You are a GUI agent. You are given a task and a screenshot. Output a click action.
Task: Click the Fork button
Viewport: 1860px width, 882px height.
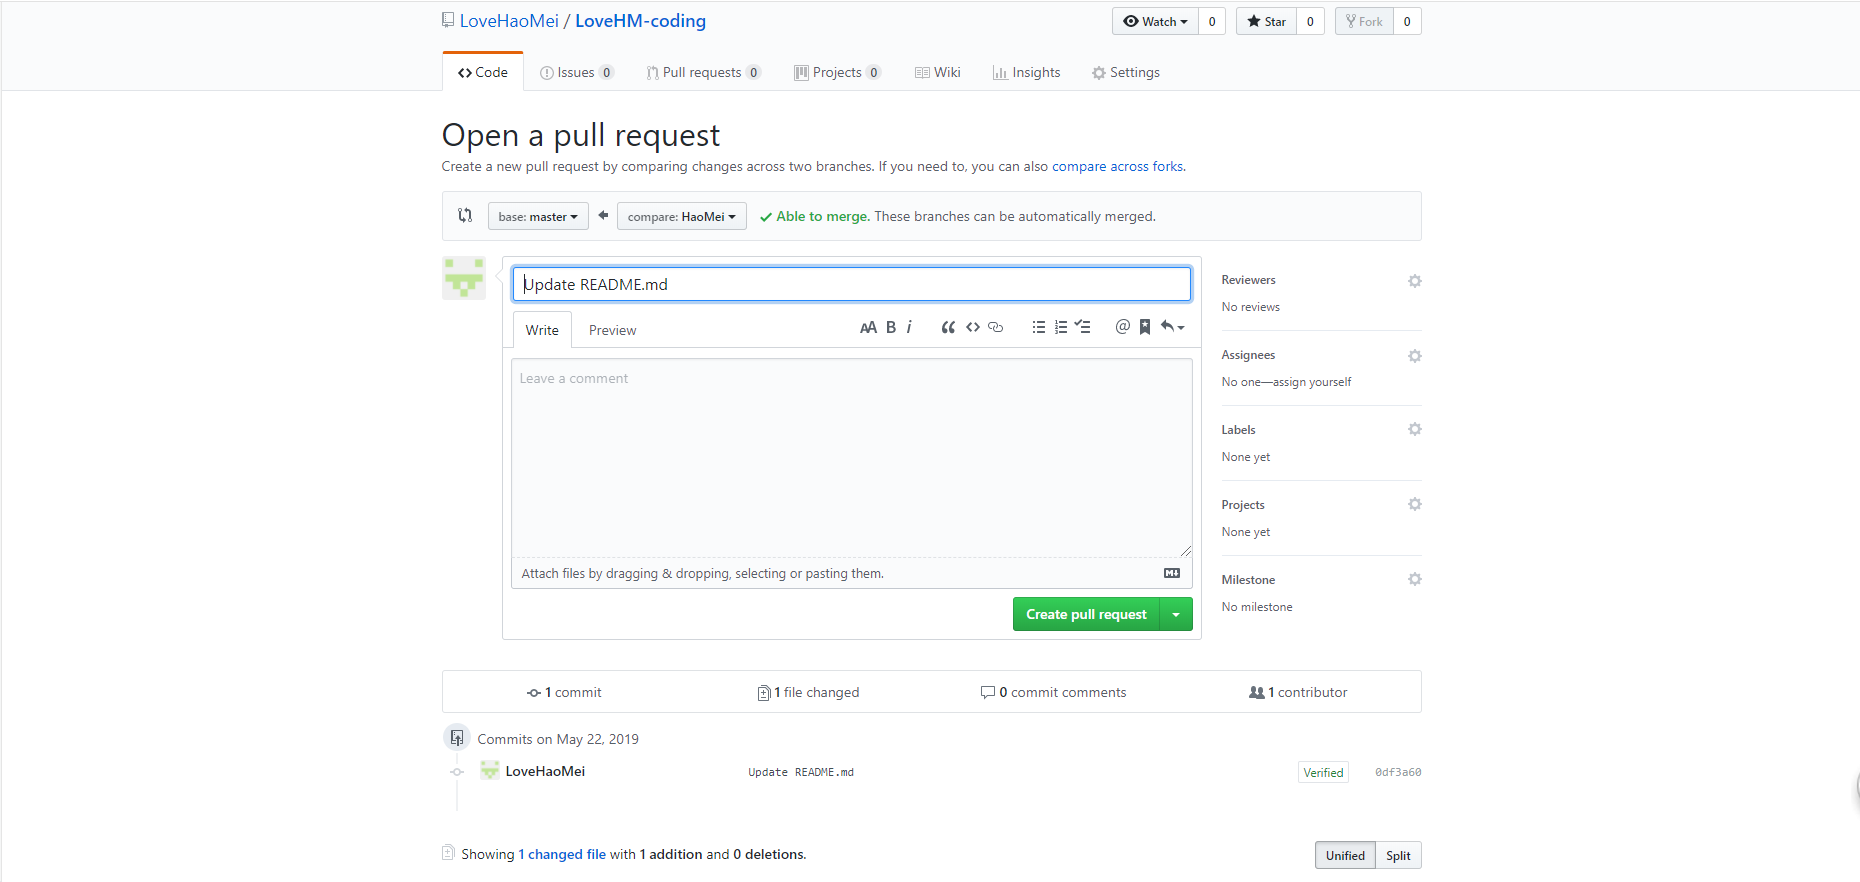coord(1364,21)
